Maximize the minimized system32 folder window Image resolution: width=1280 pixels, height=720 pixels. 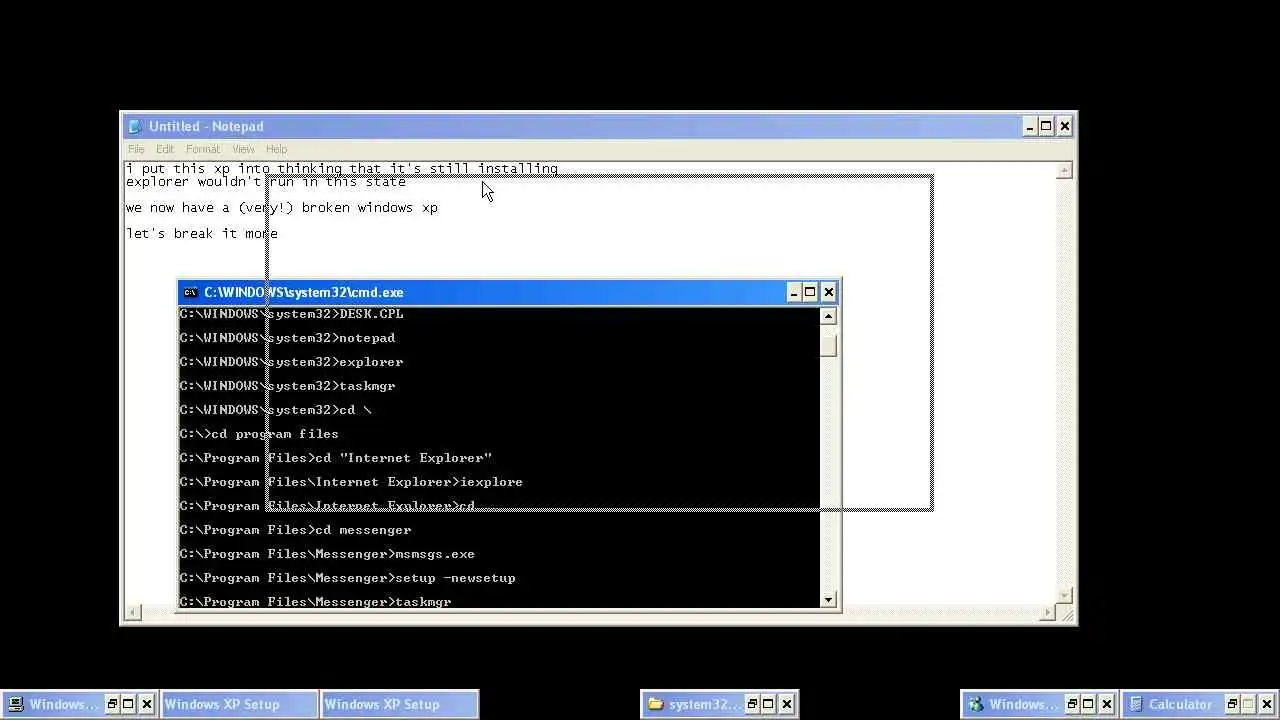tap(769, 704)
